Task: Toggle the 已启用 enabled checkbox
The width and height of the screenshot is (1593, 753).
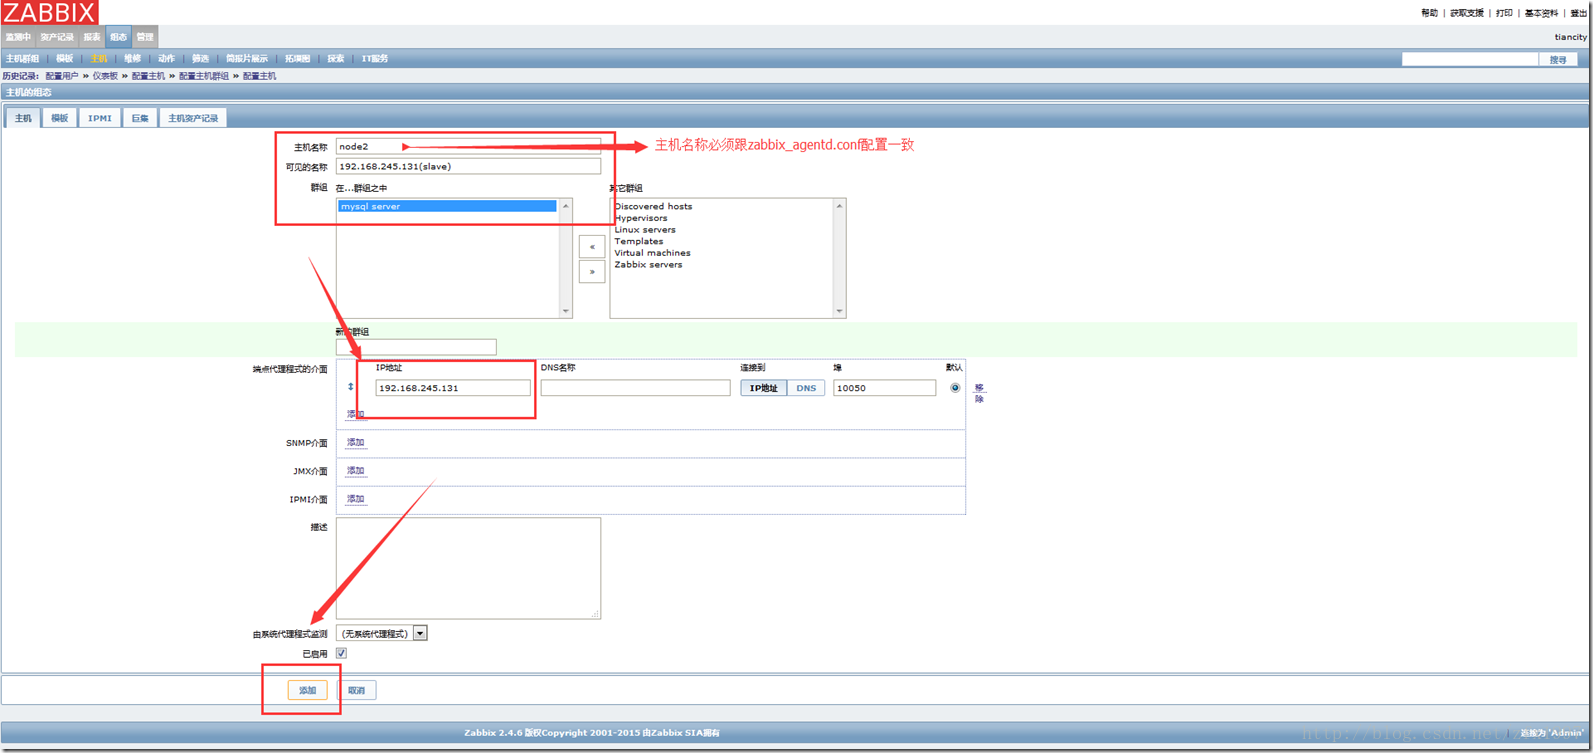Action: [341, 653]
